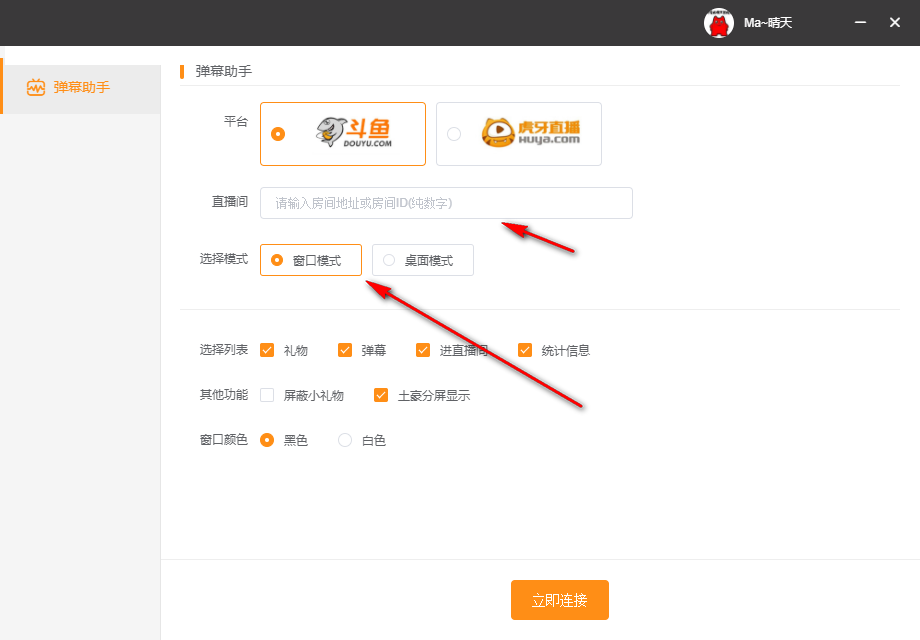Toggle the 进直播间 checkbox
The width and height of the screenshot is (920, 640).
(423, 350)
